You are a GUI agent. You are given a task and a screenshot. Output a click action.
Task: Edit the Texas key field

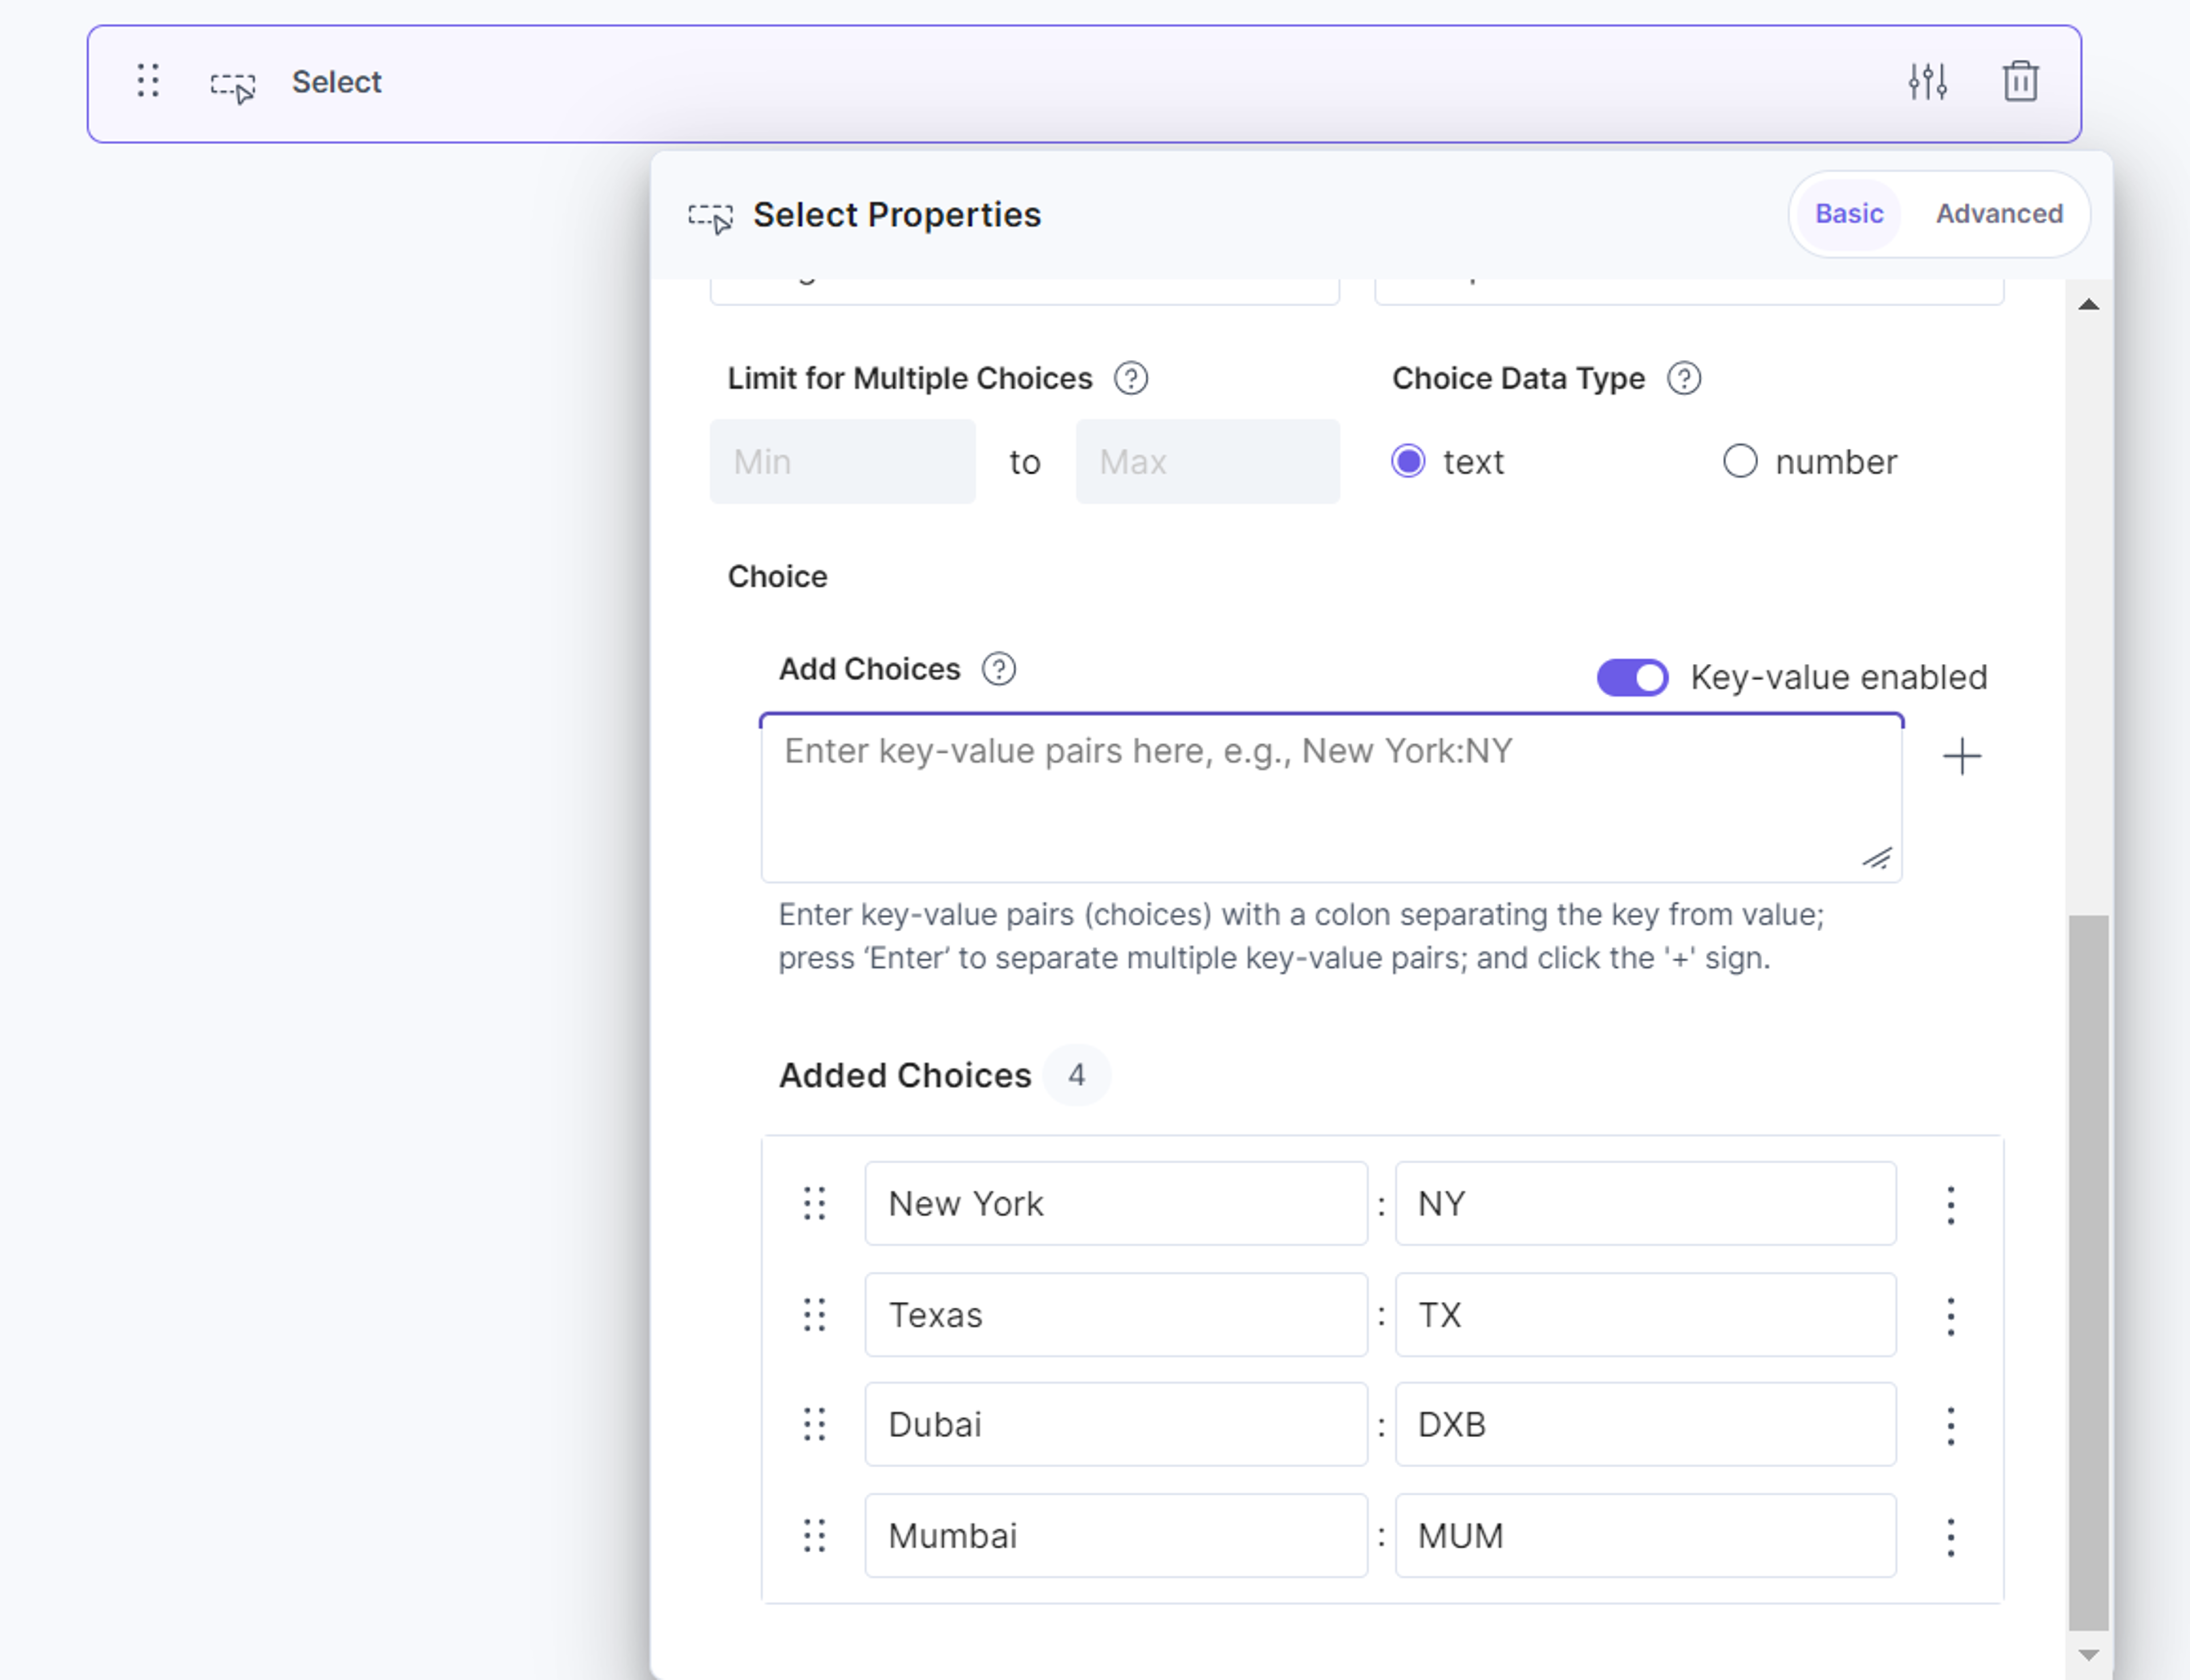[1116, 1315]
